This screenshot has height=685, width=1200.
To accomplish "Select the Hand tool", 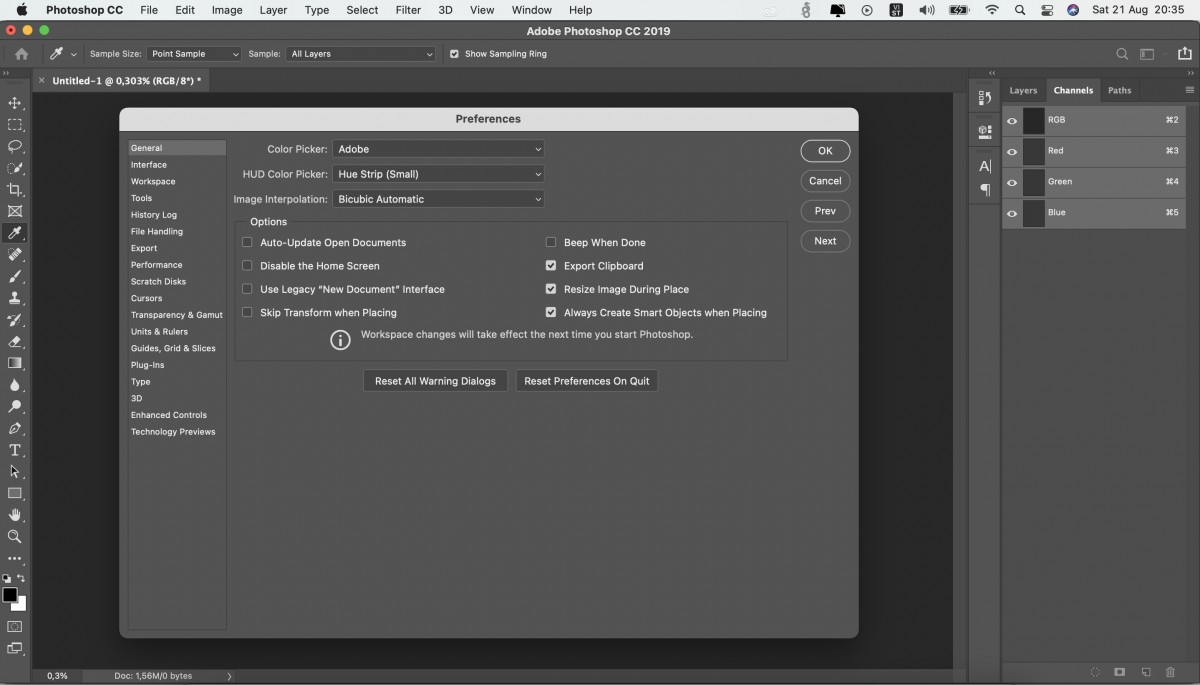I will tap(15, 515).
